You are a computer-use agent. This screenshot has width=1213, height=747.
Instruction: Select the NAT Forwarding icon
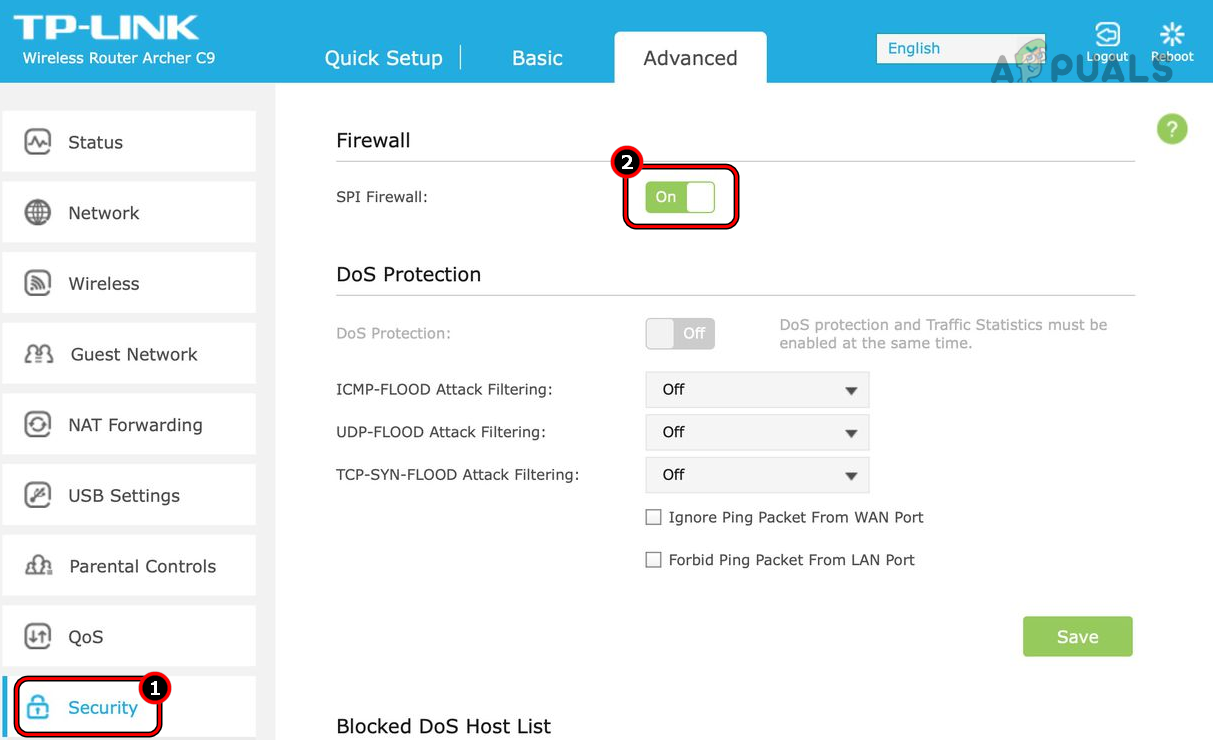(37, 424)
